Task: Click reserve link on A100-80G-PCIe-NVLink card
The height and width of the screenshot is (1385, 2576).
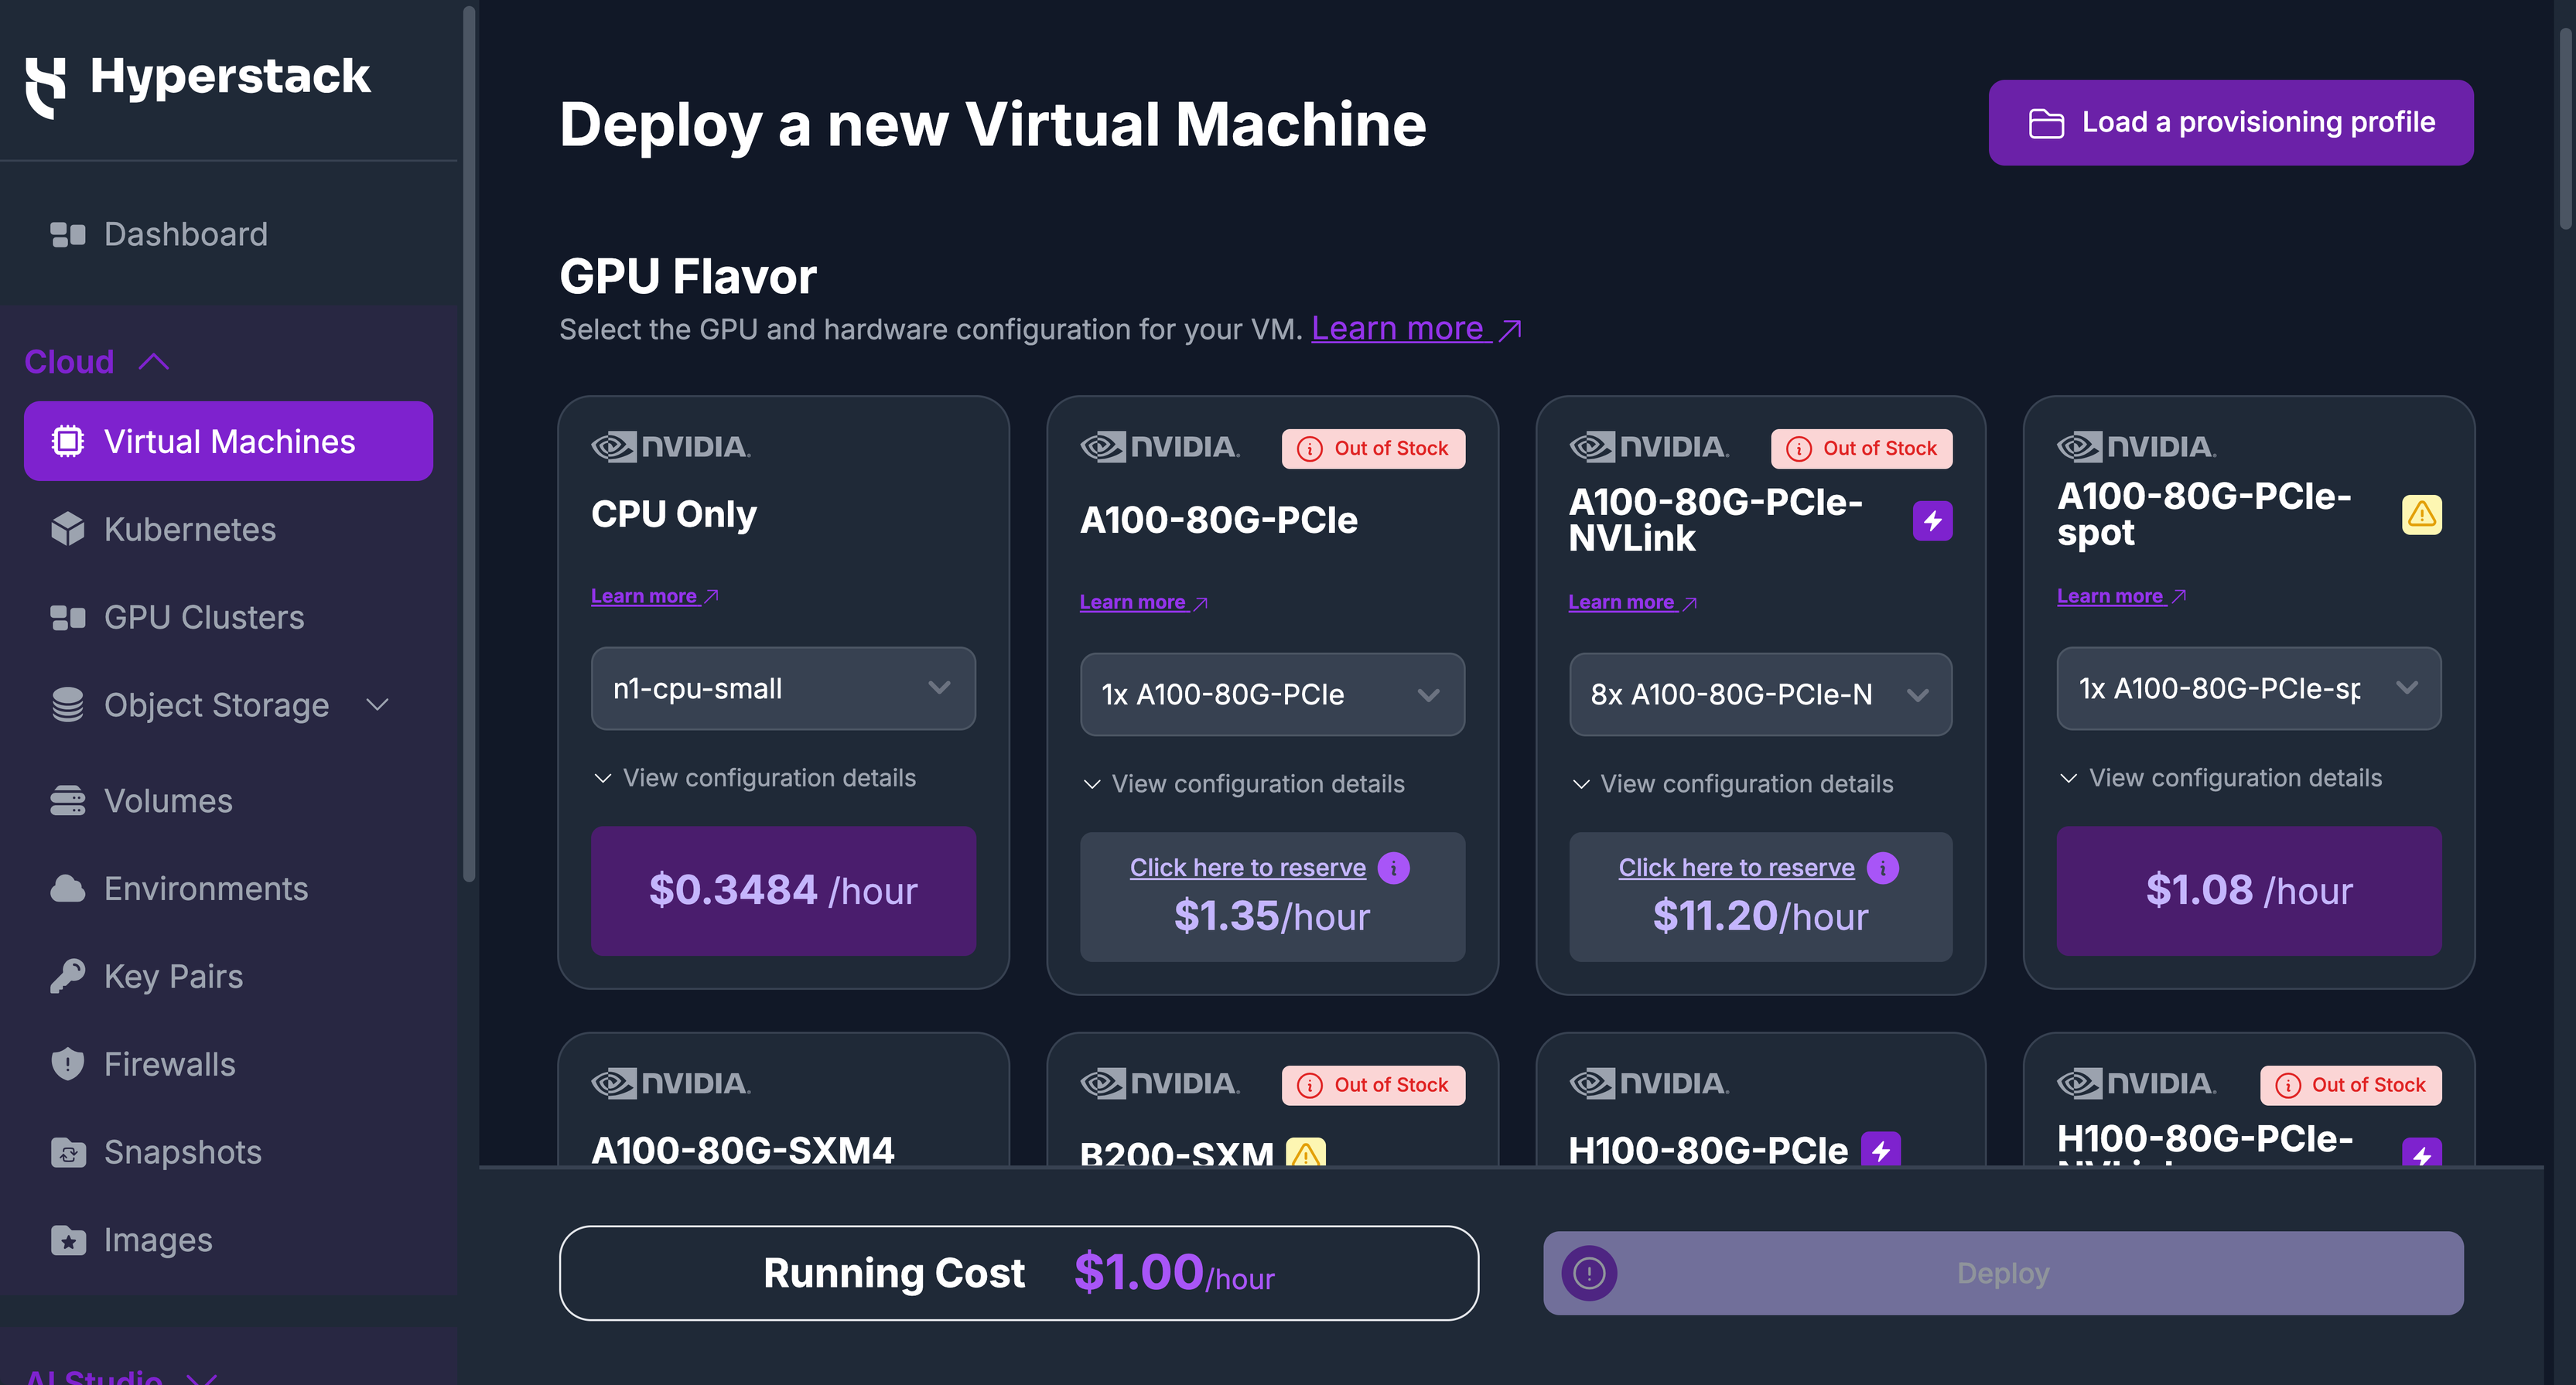Action: pos(1736,868)
